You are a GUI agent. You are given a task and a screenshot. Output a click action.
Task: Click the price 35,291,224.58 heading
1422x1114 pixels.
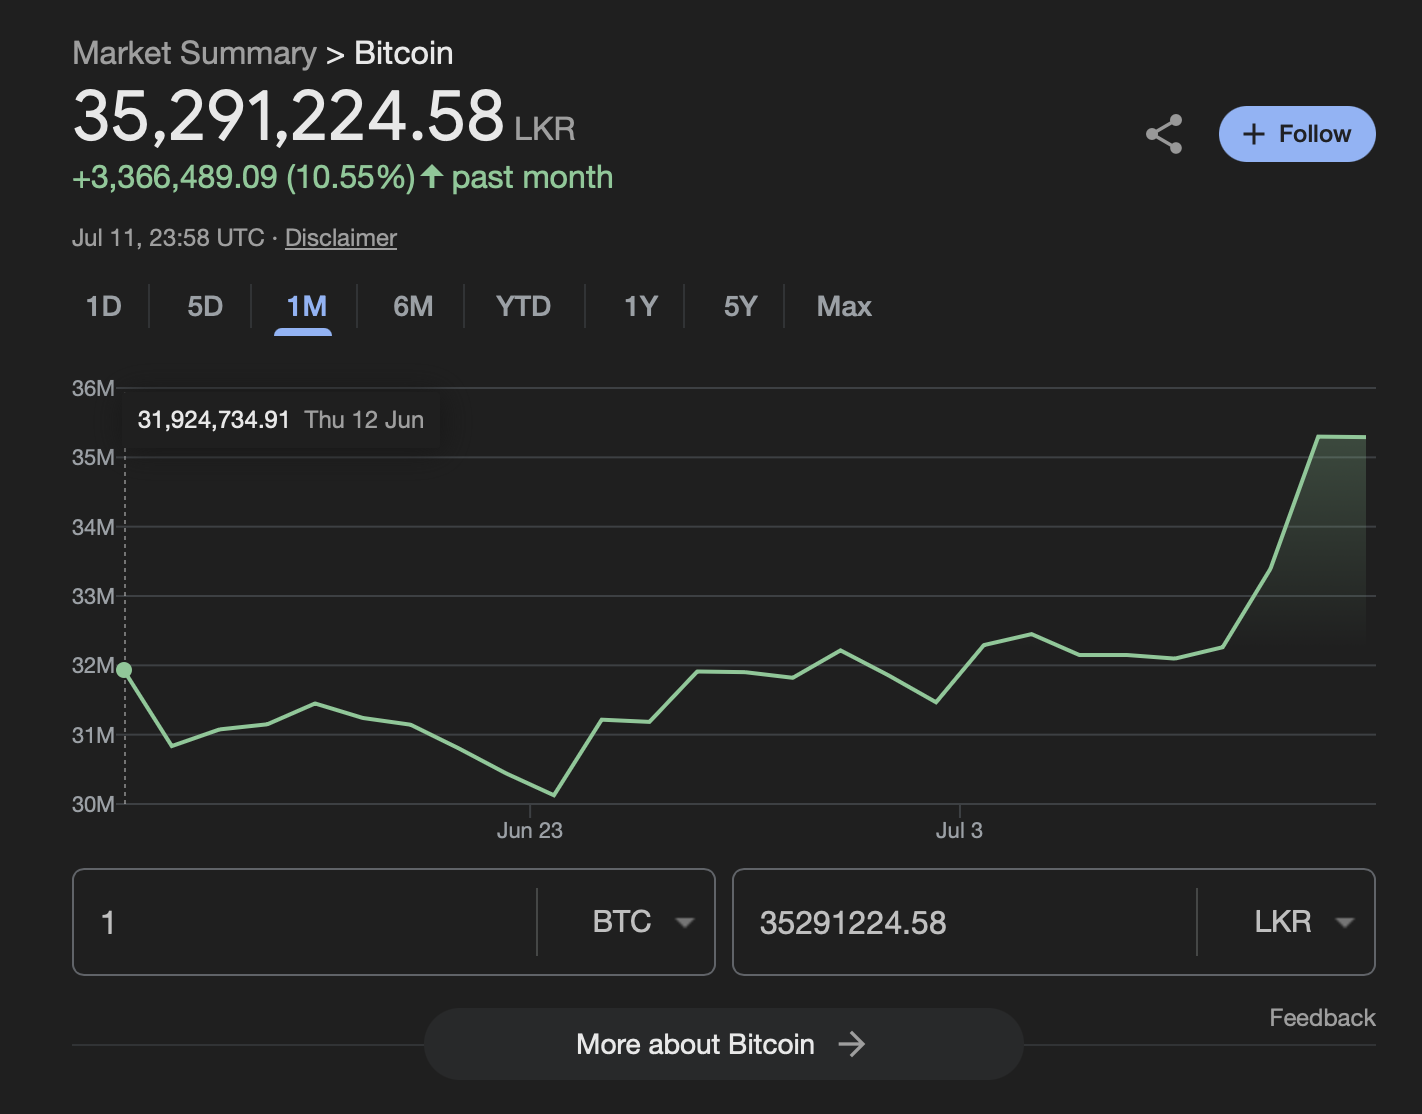pyautogui.click(x=289, y=116)
